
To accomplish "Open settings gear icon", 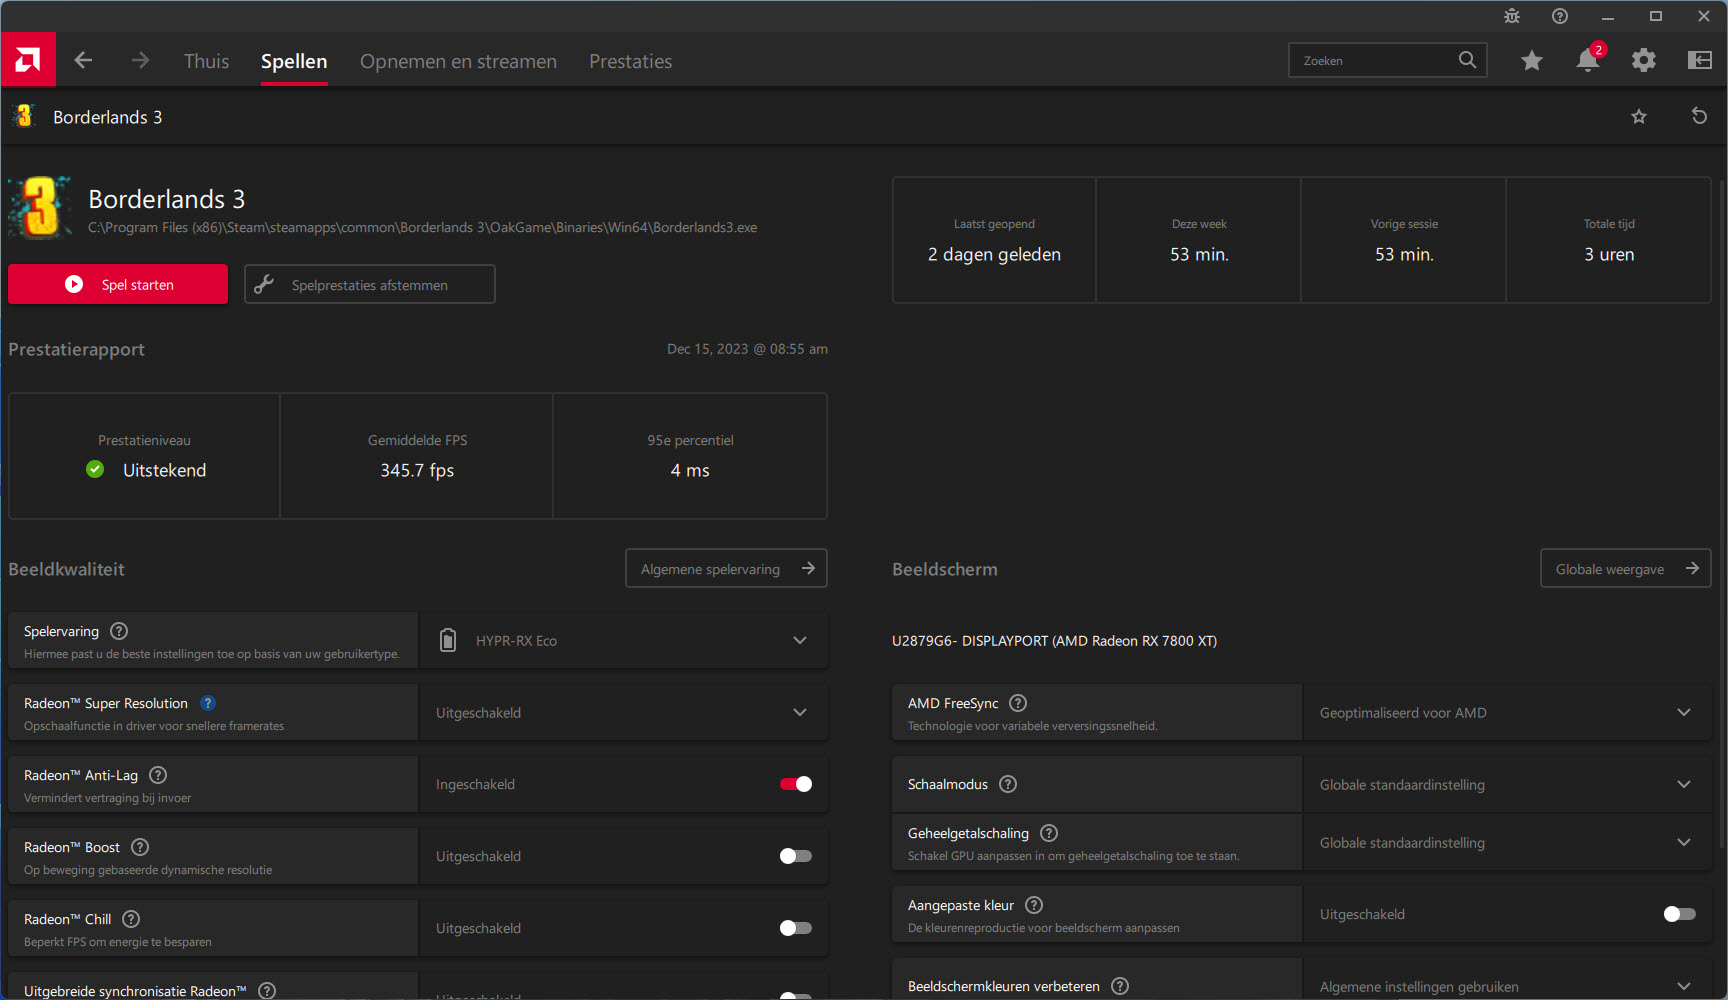I will coord(1644,60).
